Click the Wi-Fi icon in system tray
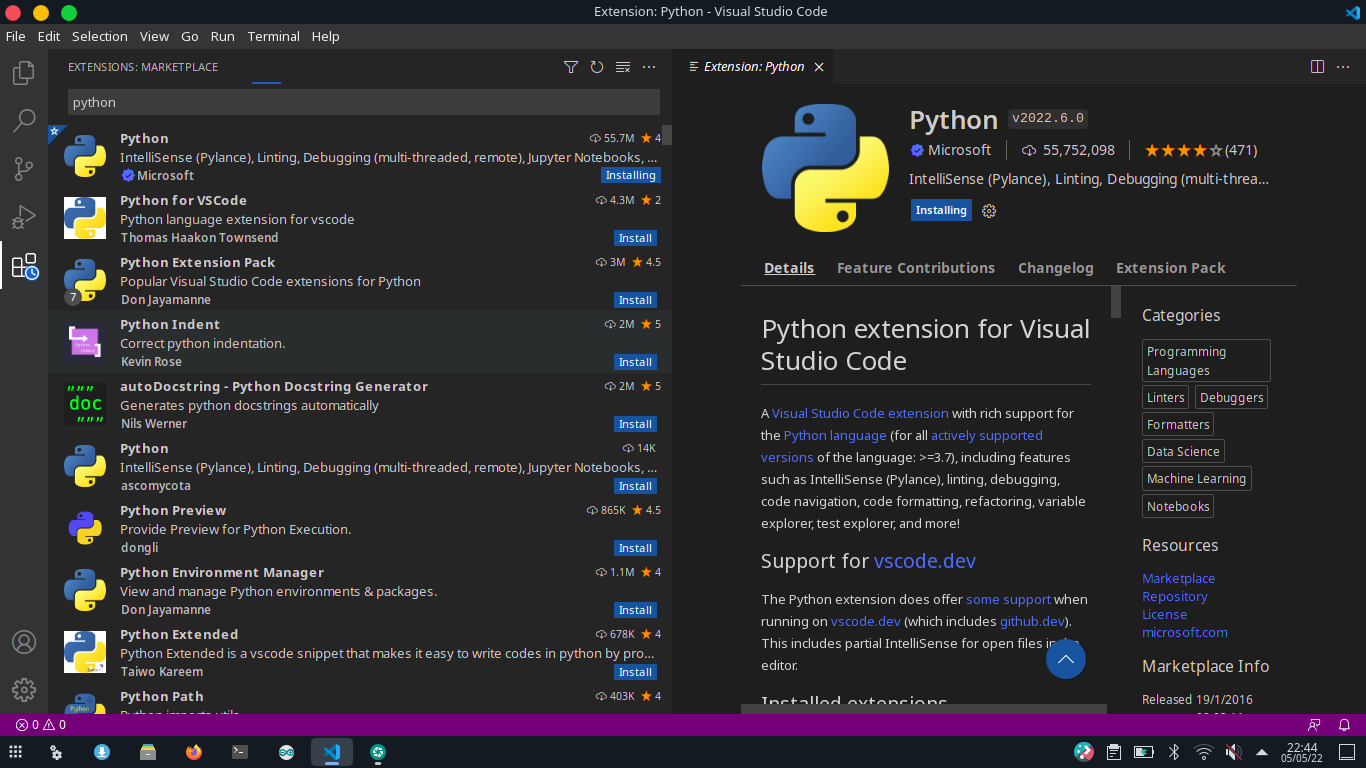The width and height of the screenshot is (1366, 768). click(x=1204, y=752)
